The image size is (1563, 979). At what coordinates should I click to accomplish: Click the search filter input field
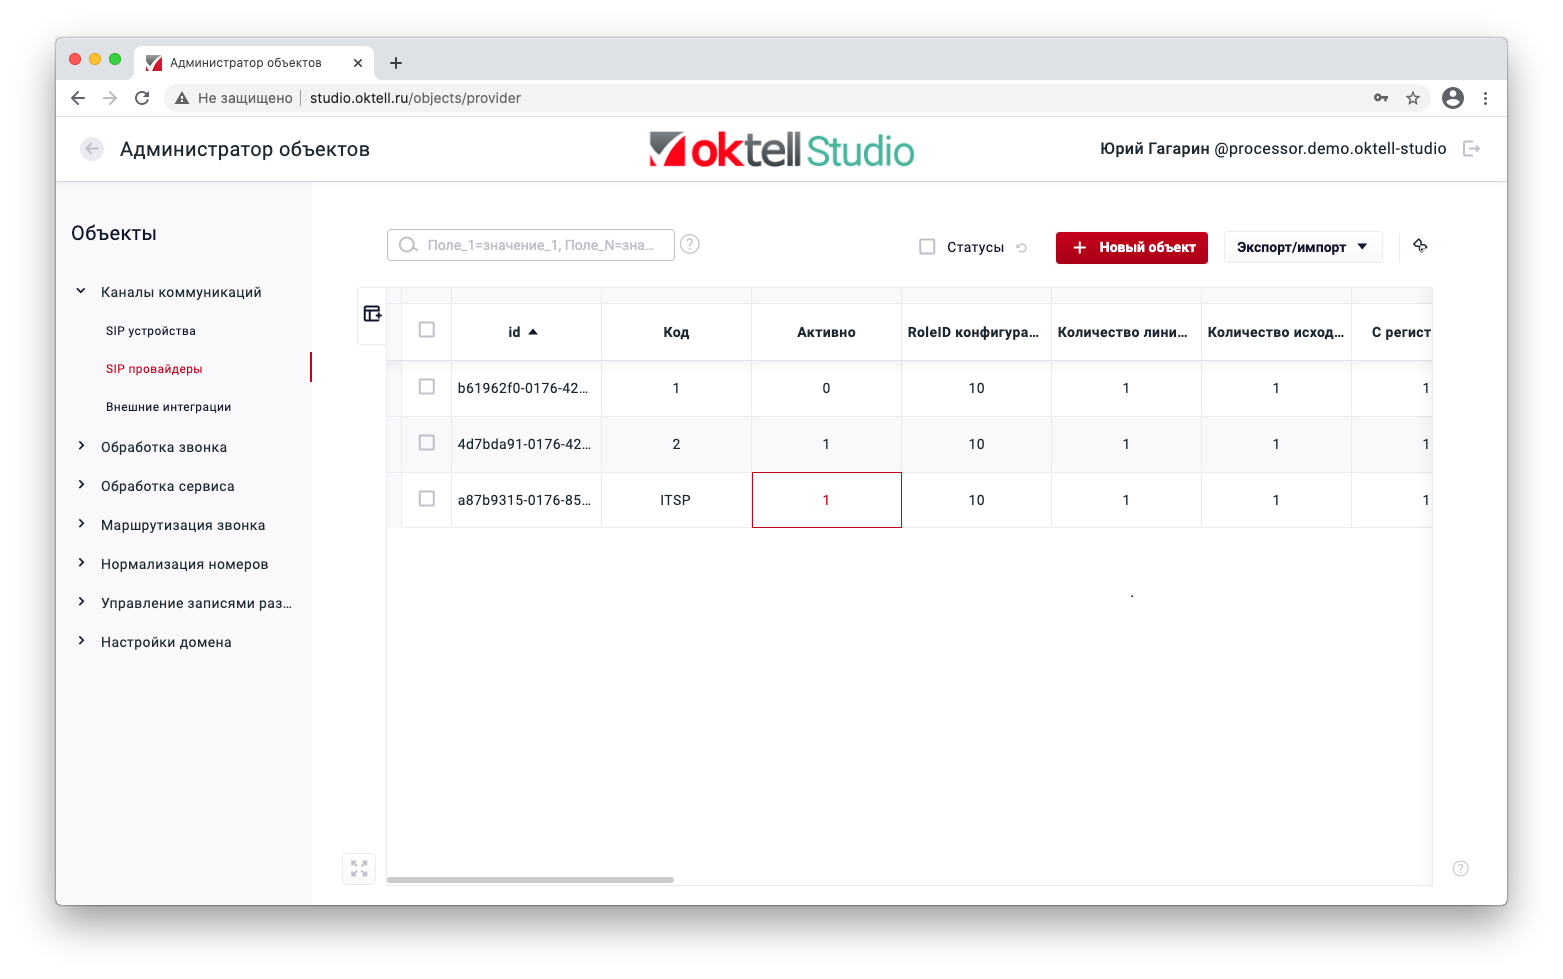tap(531, 245)
